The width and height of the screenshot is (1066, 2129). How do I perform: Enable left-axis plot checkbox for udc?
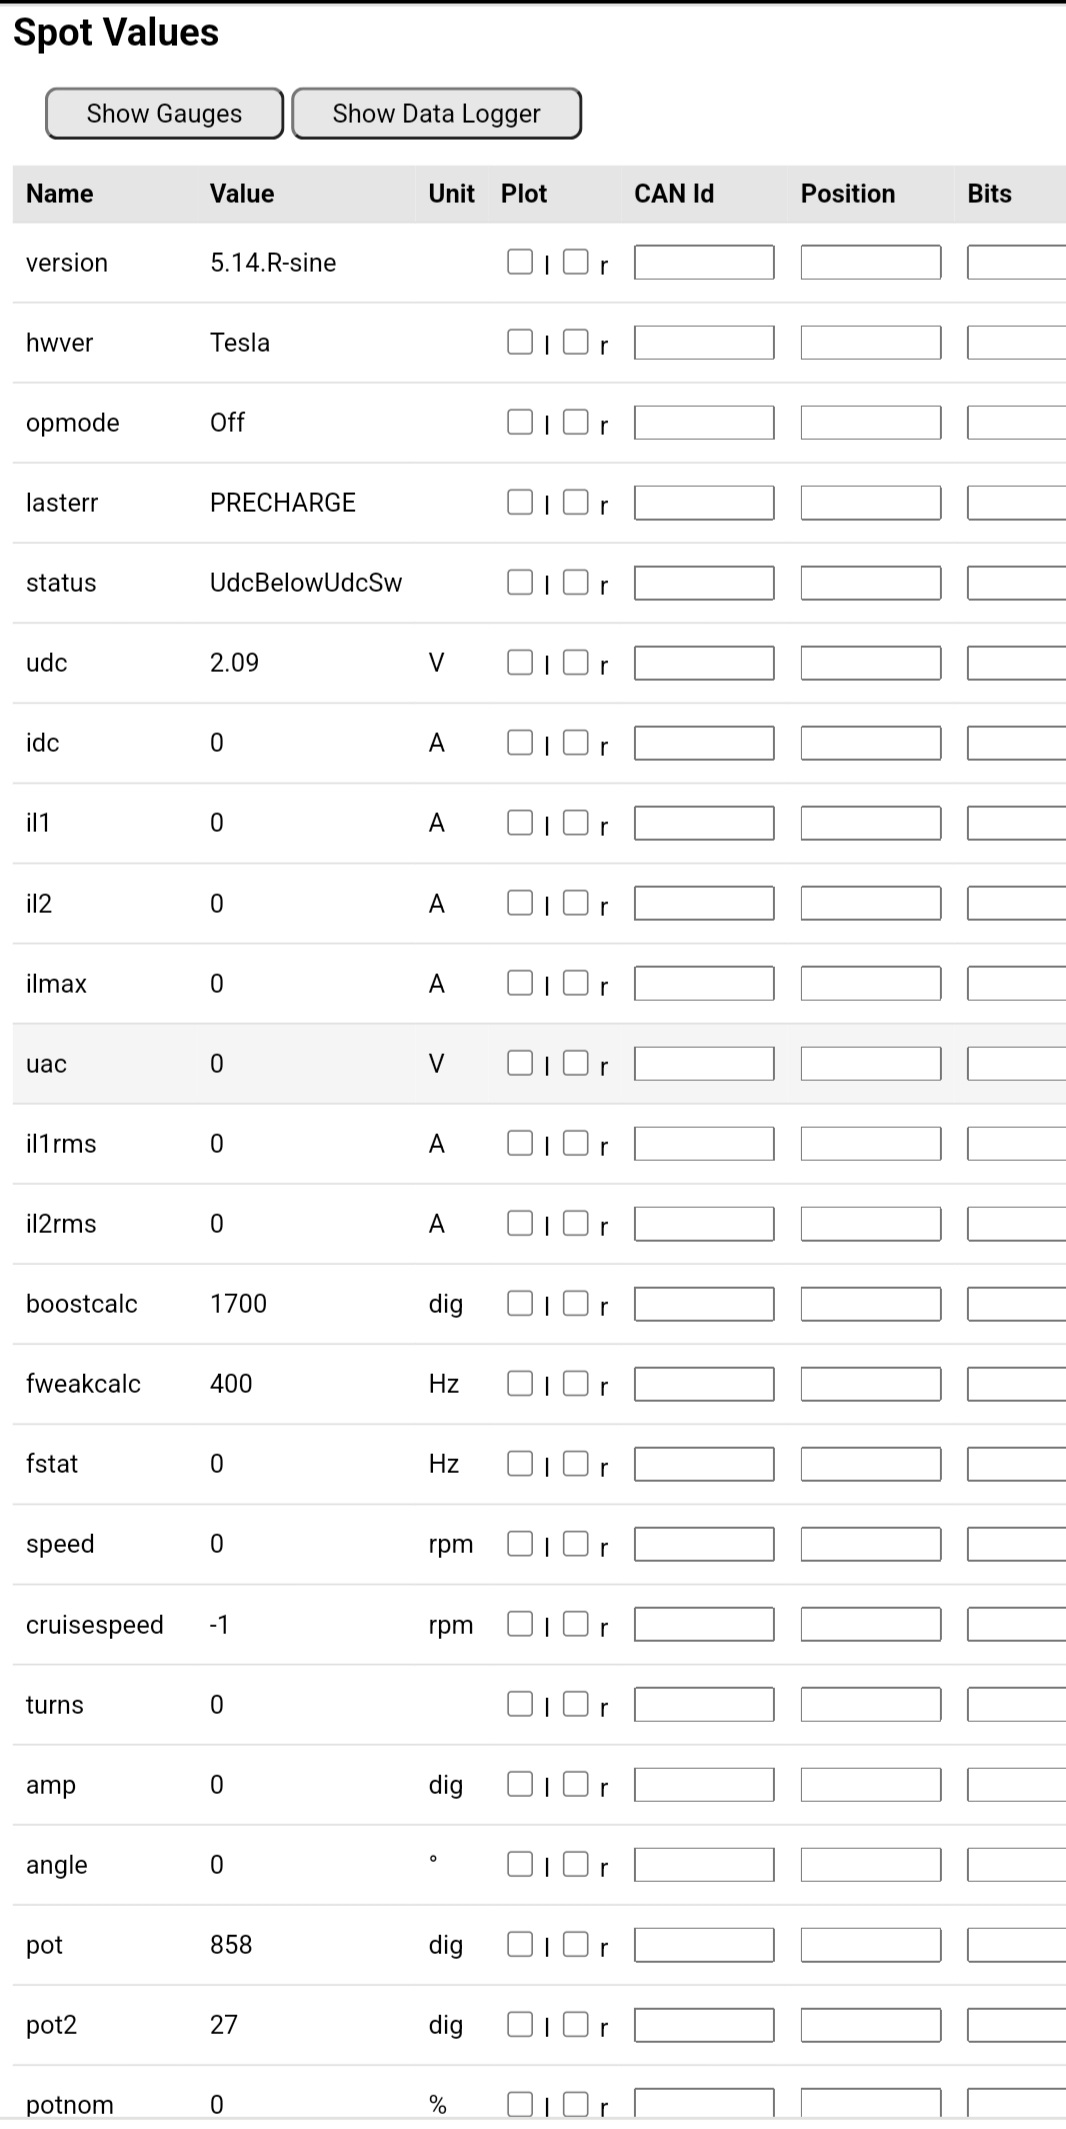520,662
